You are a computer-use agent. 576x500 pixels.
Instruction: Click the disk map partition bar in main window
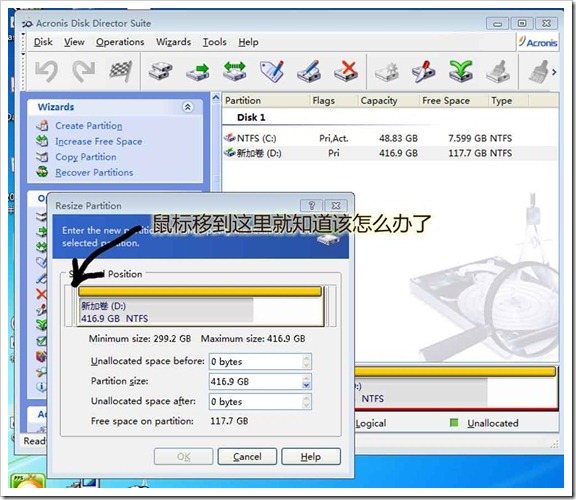456,388
